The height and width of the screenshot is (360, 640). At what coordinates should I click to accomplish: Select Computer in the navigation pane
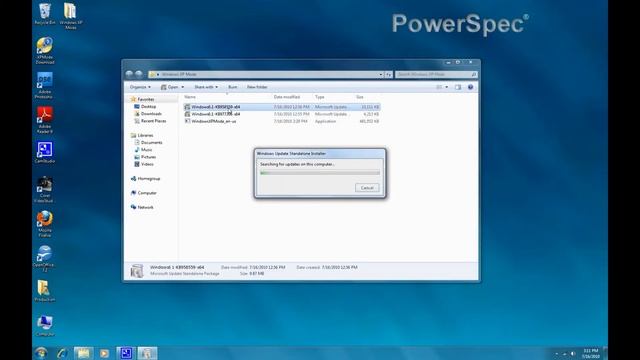(x=144, y=193)
